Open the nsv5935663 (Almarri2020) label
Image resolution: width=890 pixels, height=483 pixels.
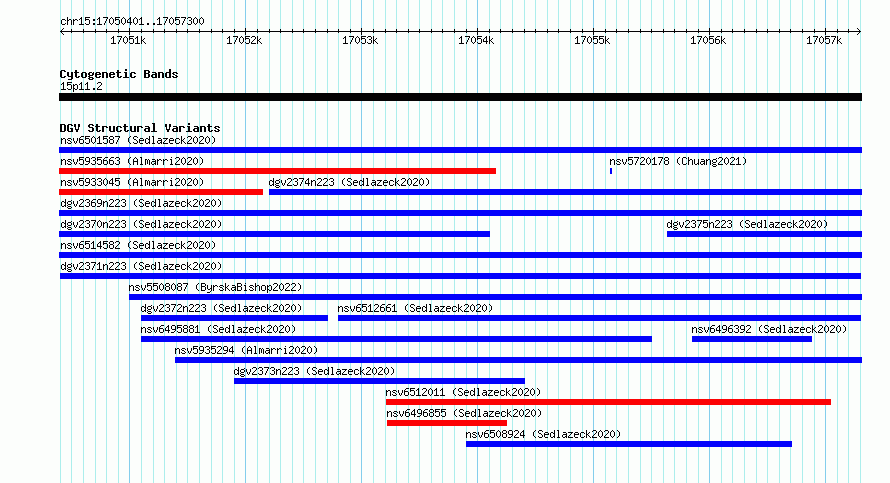(x=132, y=161)
